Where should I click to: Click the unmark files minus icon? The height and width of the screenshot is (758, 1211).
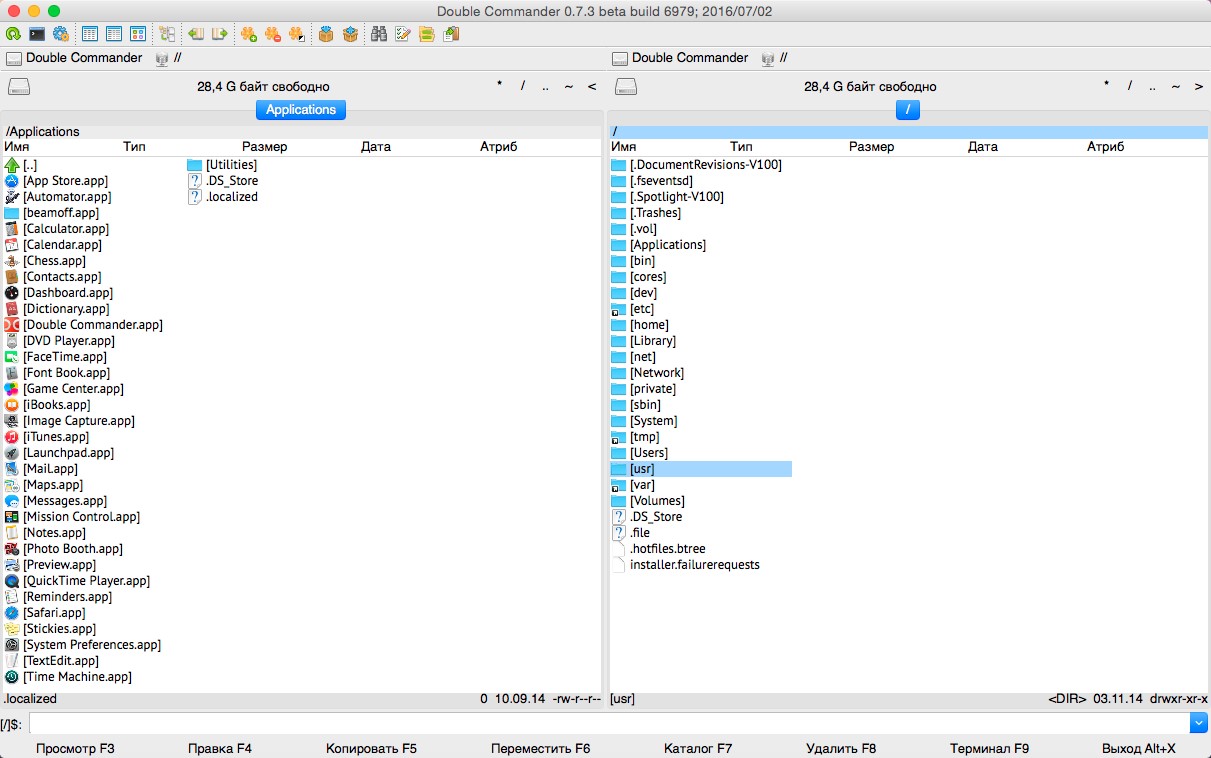point(272,34)
